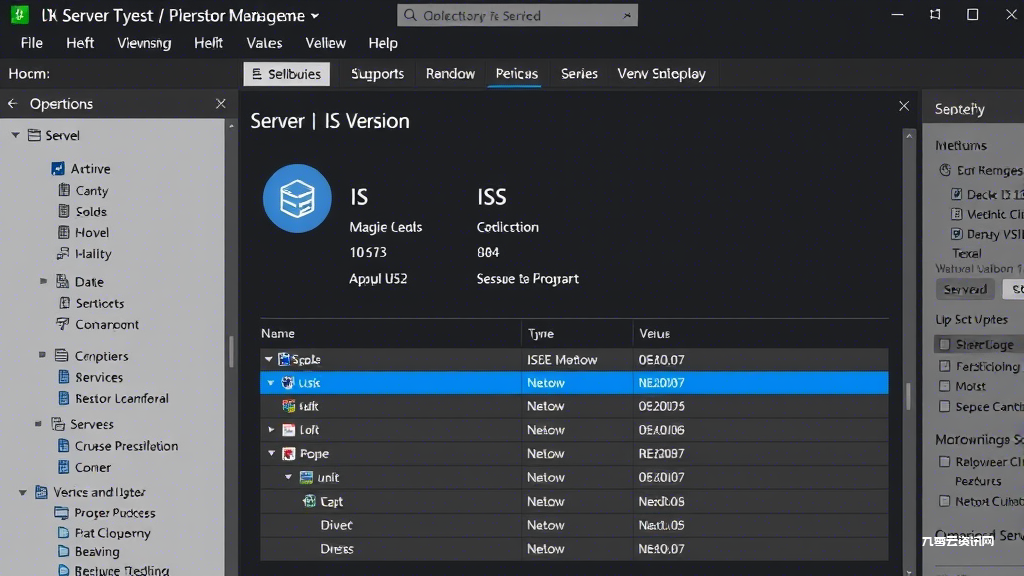Click the Spole row icon
Screen dimensions: 1024x576
[284, 359]
